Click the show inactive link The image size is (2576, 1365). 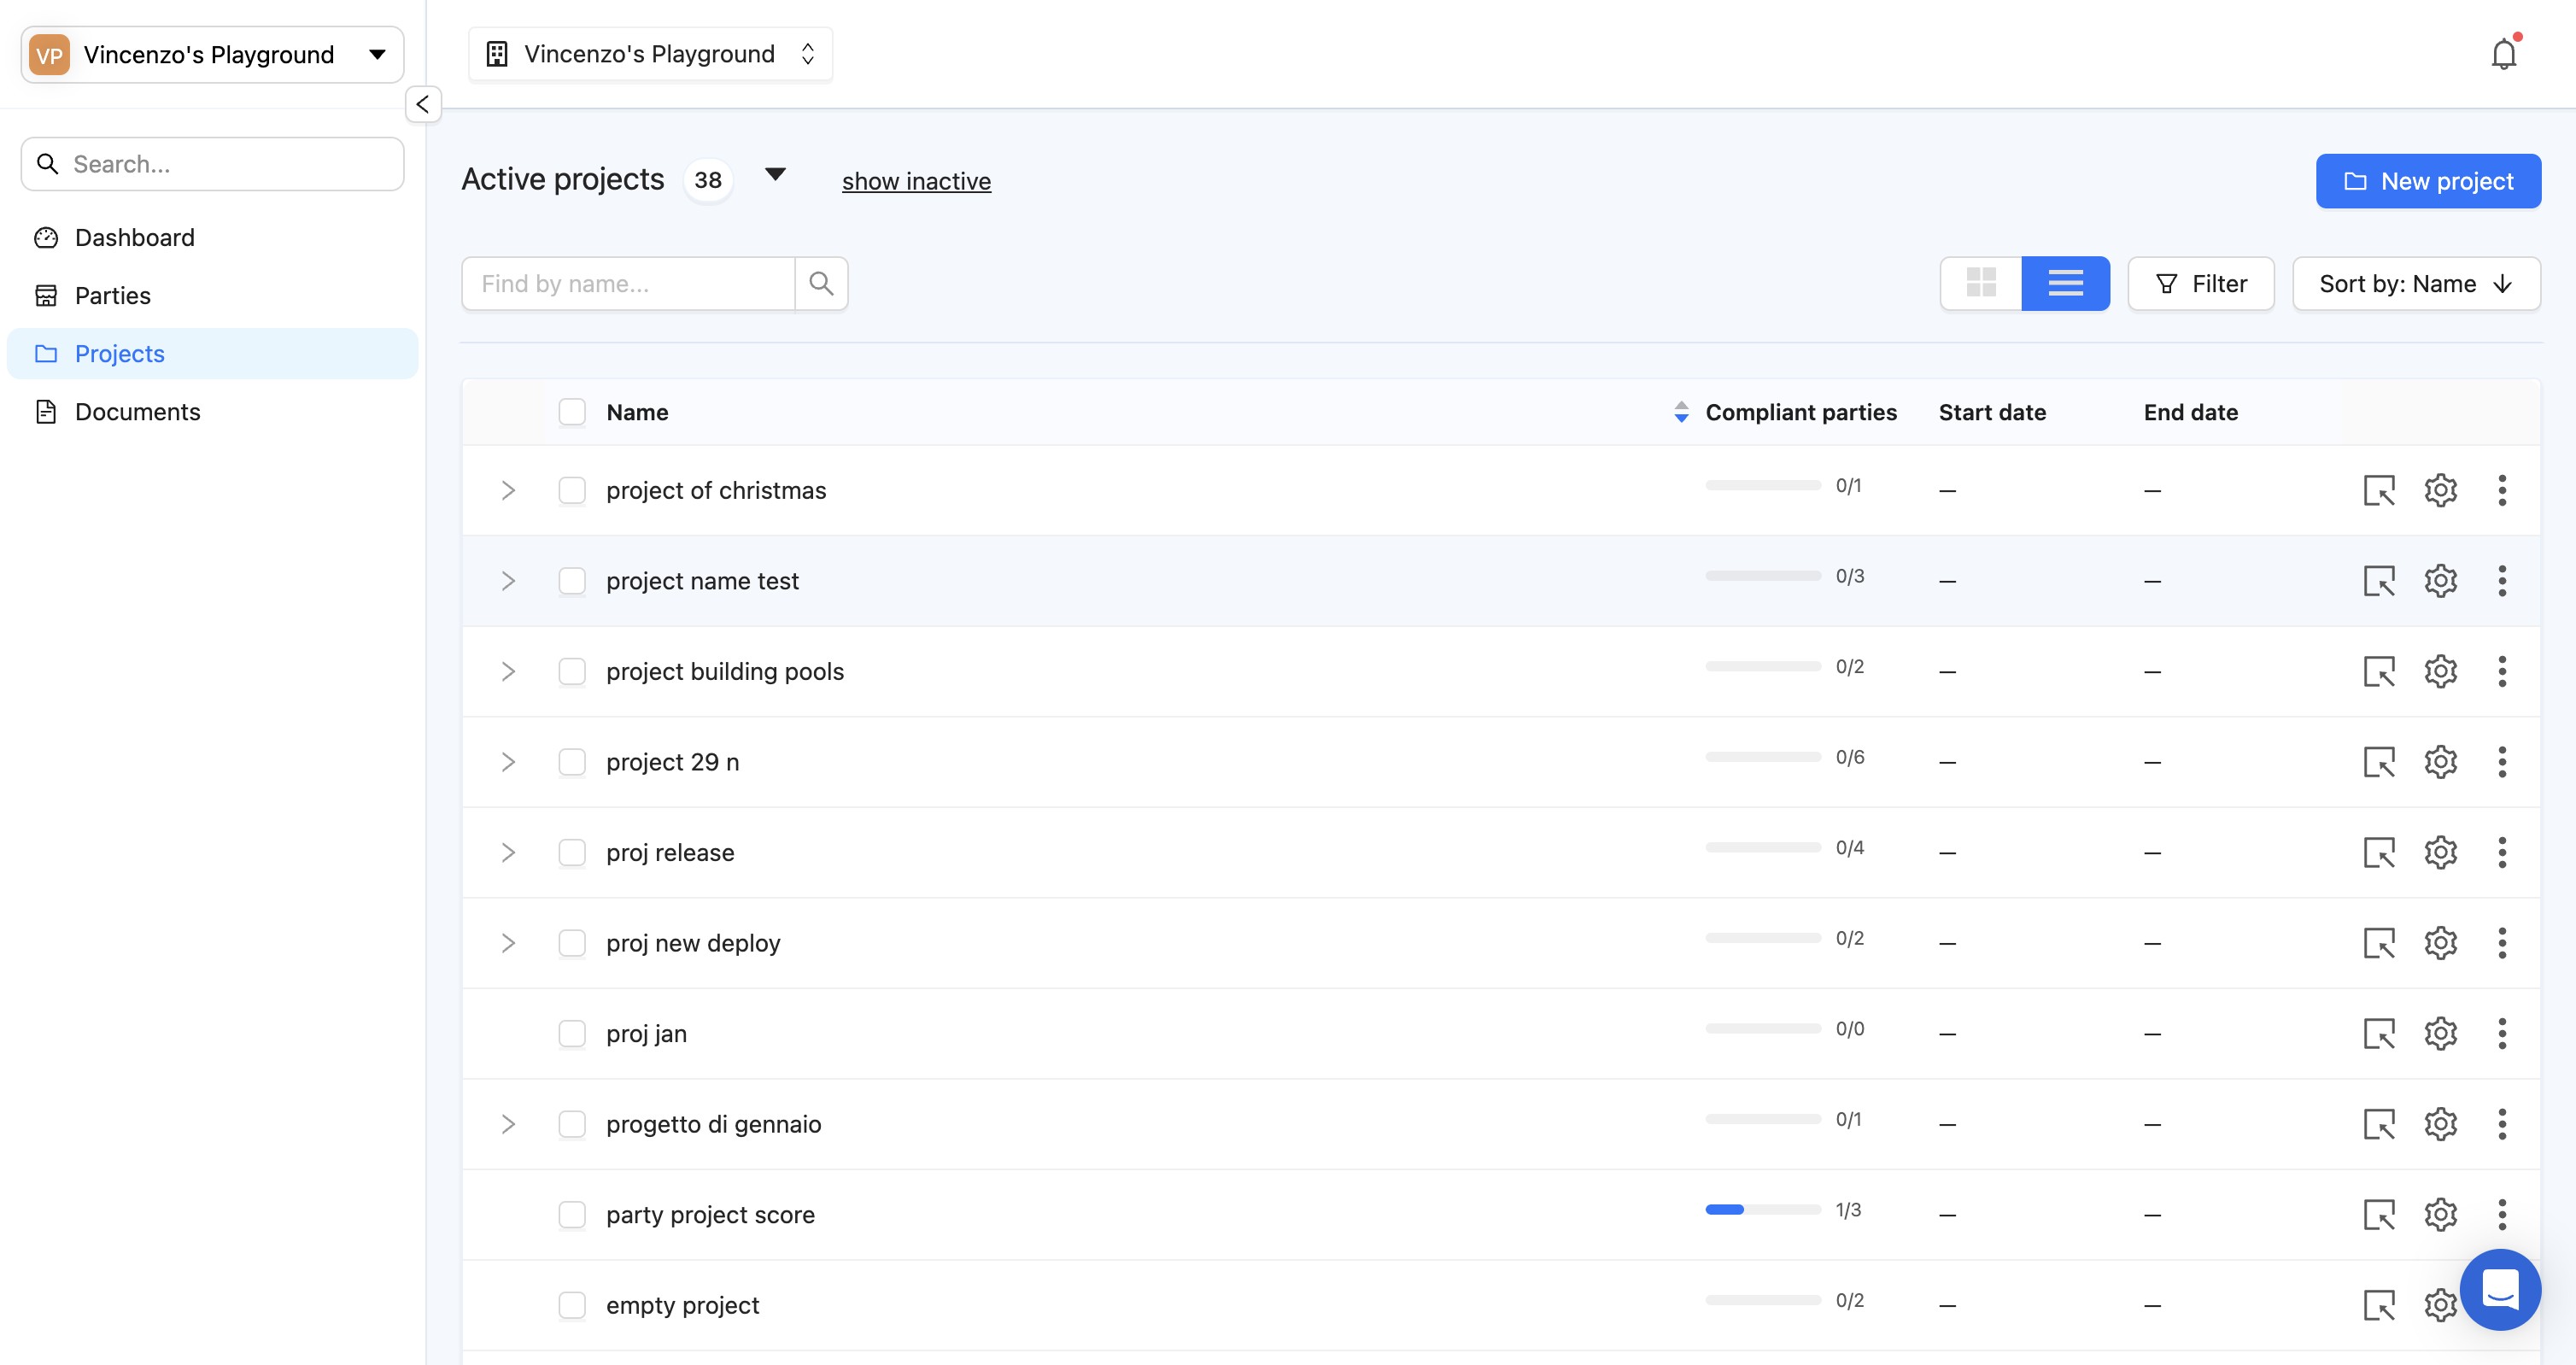pos(916,181)
